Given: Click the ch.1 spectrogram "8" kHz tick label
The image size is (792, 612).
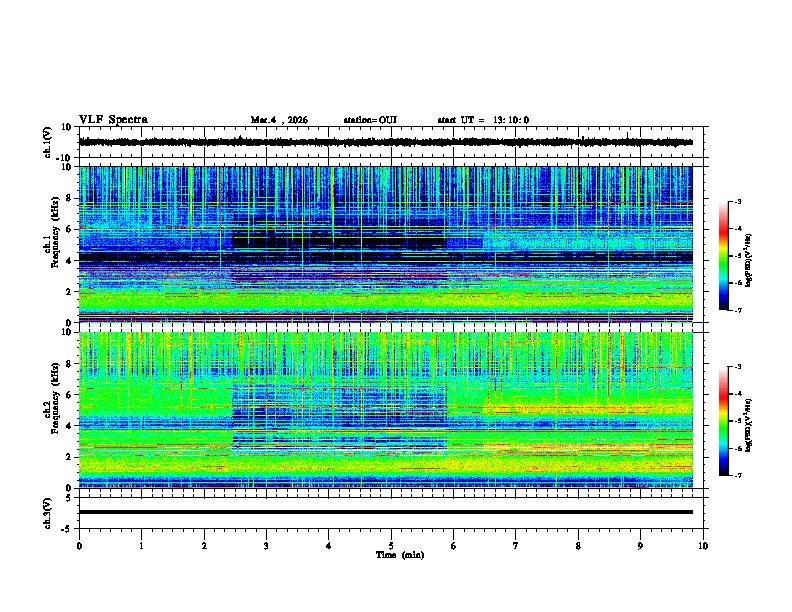Looking at the screenshot, I should point(69,198).
